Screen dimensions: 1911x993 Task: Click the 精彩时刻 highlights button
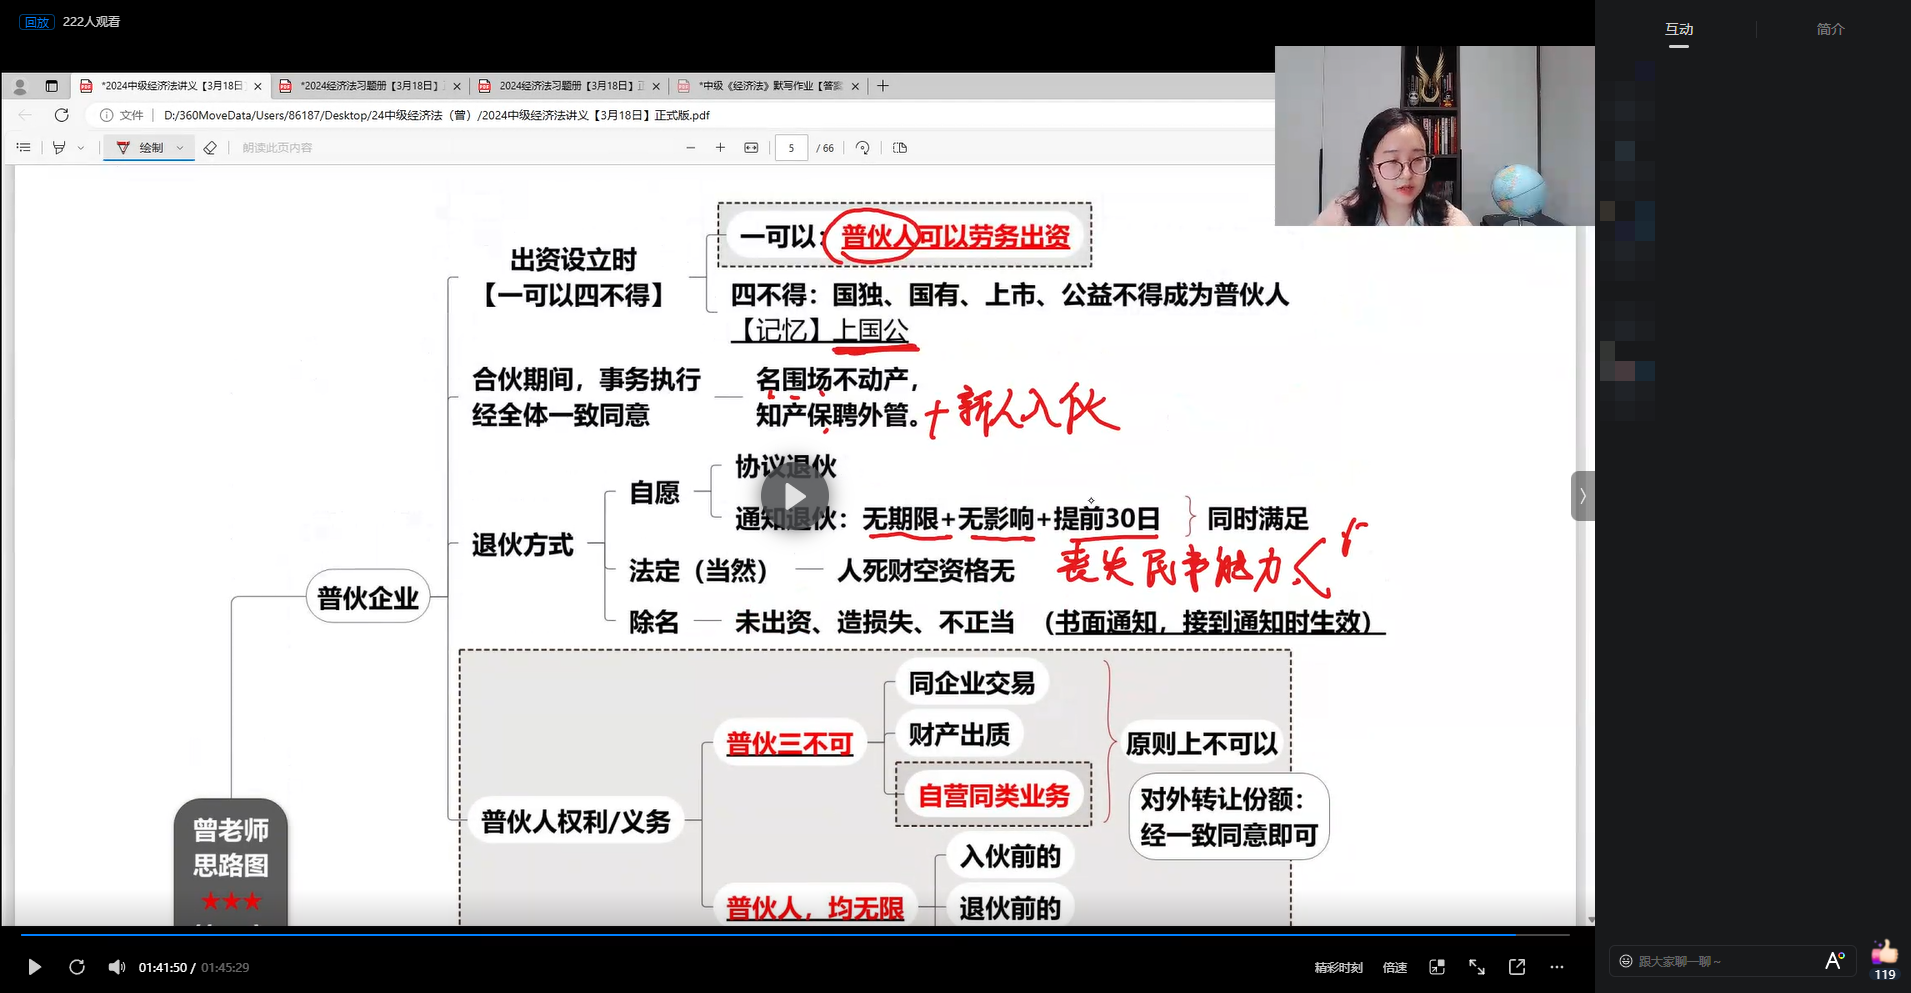(1338, 967)
